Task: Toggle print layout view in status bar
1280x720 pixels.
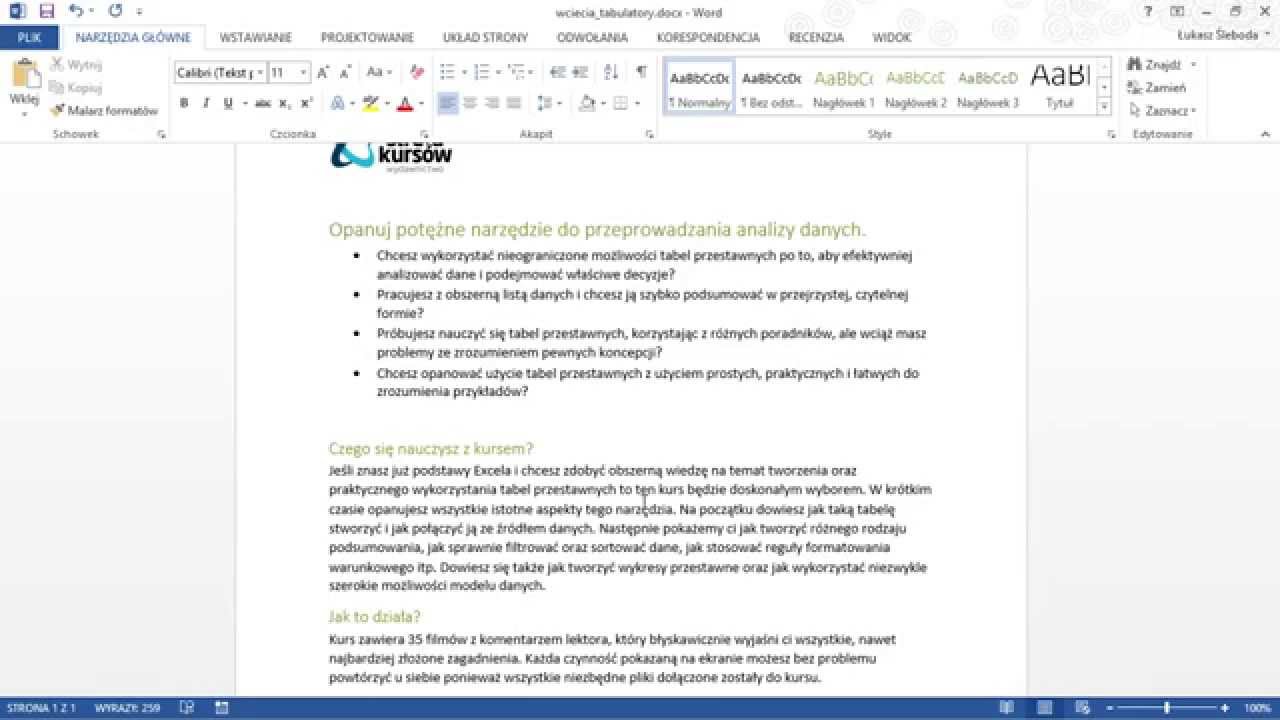Action: coord(1047,708)
